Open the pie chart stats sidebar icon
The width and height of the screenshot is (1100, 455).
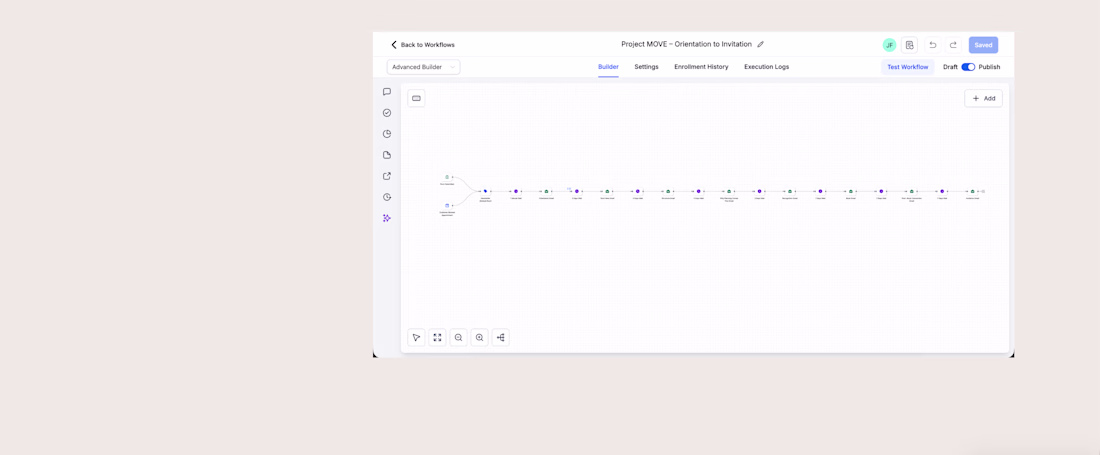click(x=387, y=134)
